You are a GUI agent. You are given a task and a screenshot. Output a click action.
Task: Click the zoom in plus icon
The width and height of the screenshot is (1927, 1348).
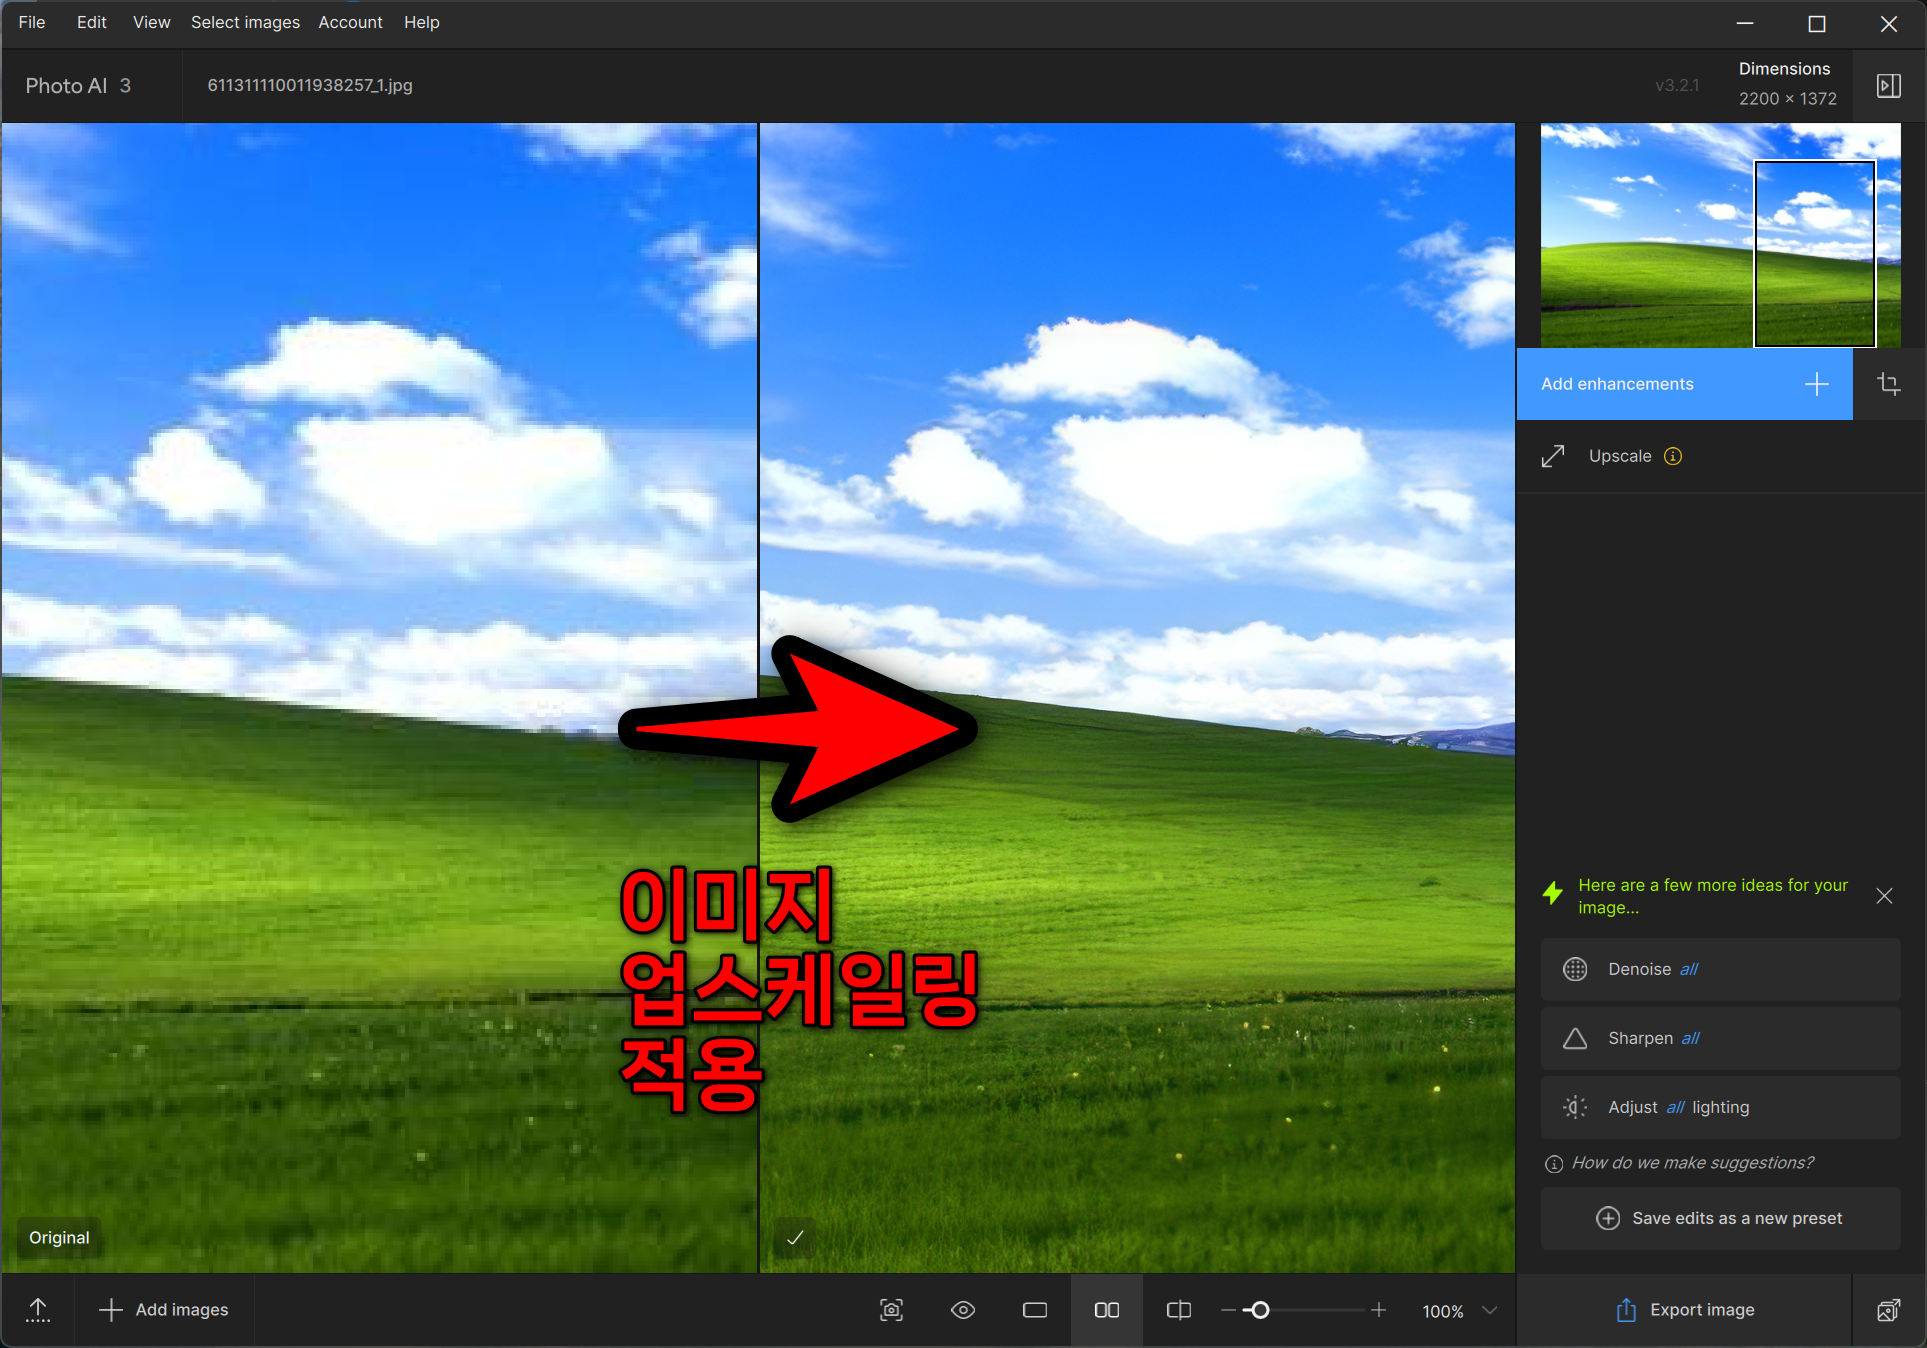(1378, 1310)
